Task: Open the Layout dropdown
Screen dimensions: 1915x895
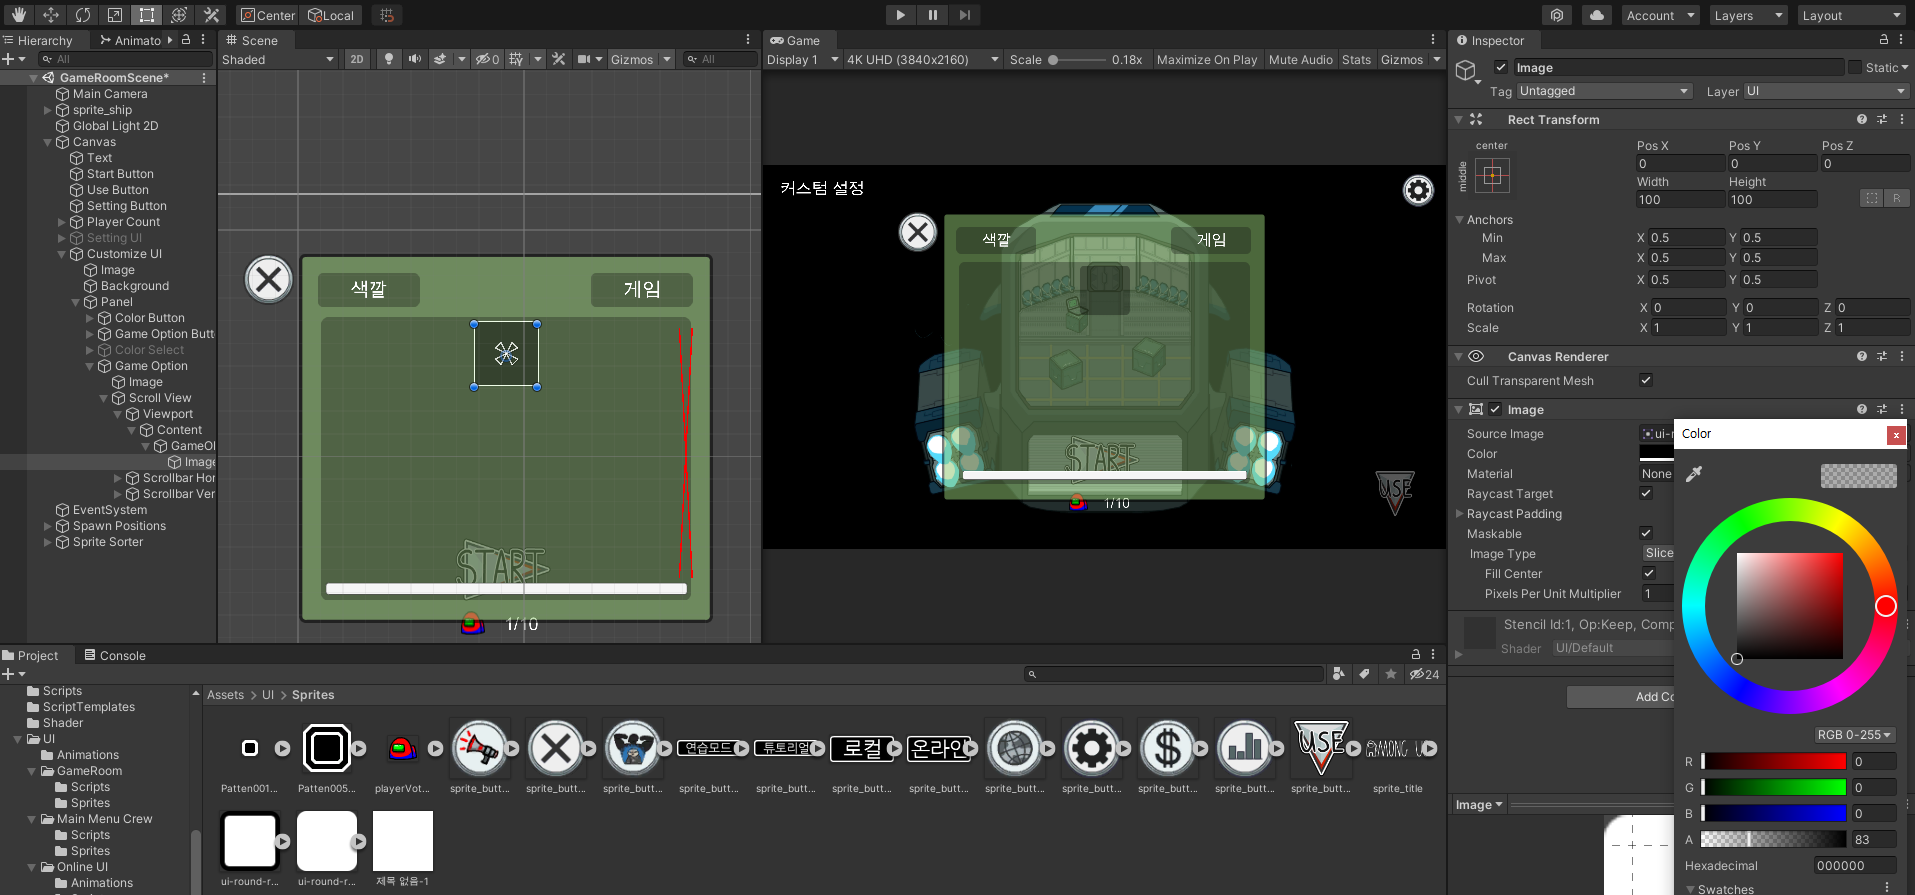Action: tap(1850, 15)
